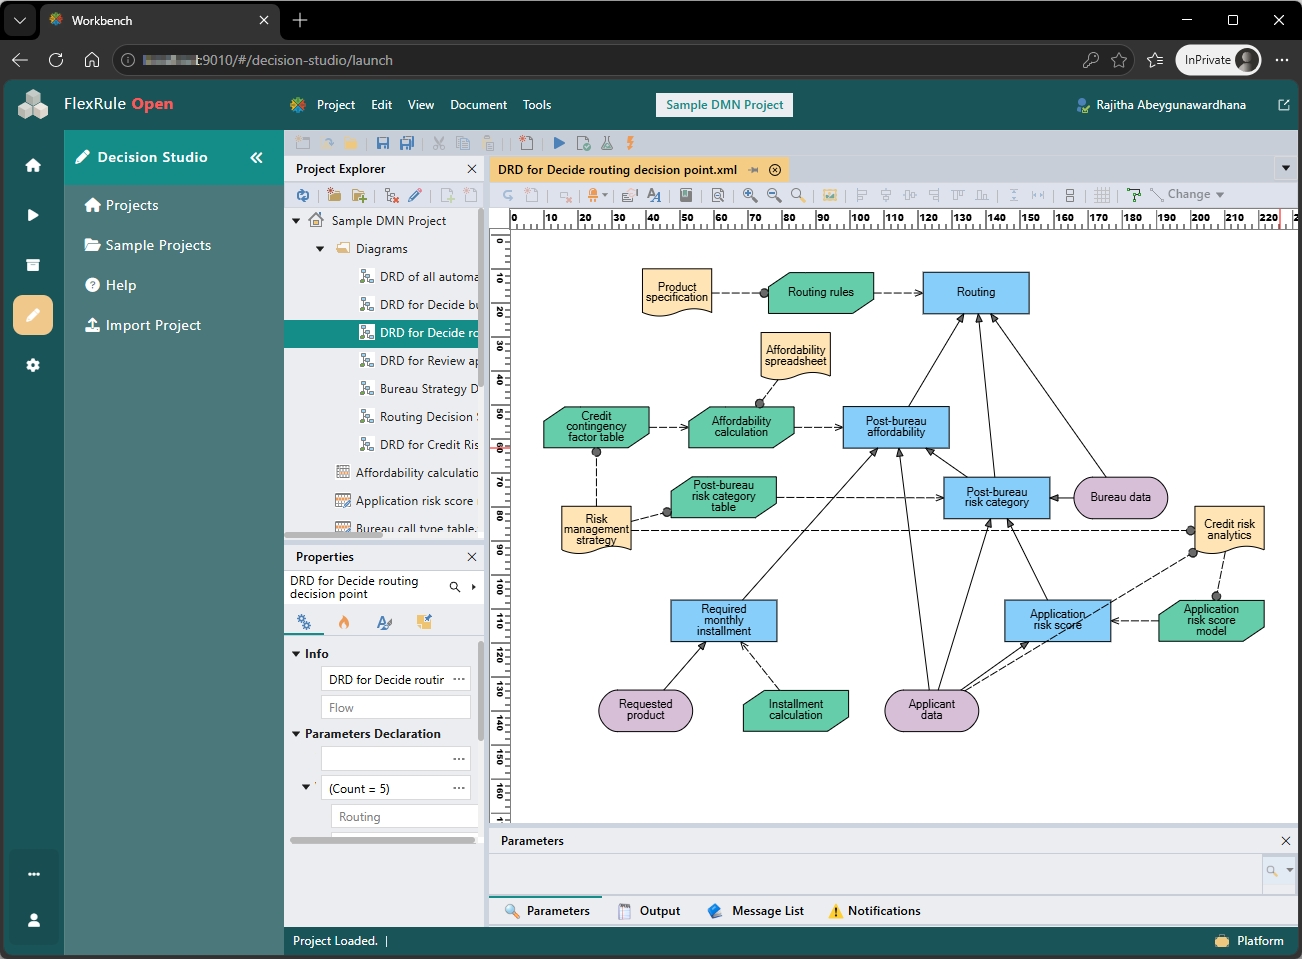Click the Home icon in left sidebar
The height and width of the screenshot is (959, 1302).
coord(33,165)
